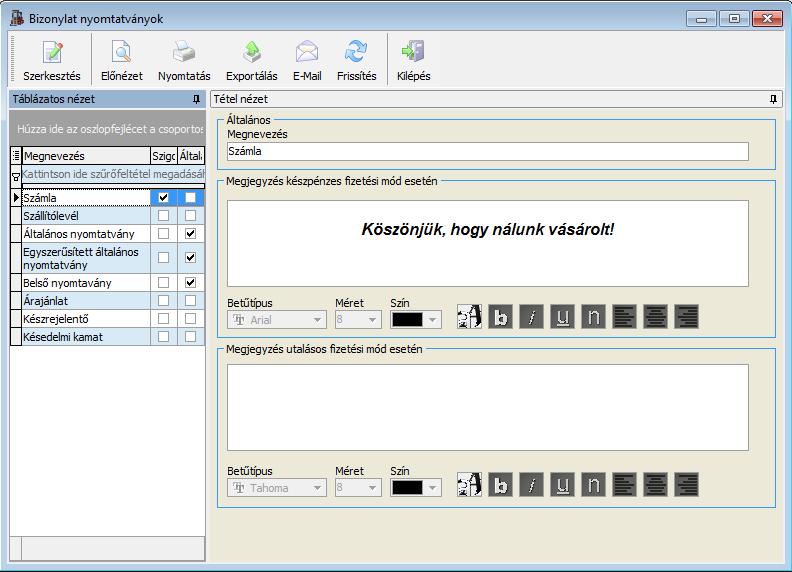Image resolution: width=792 pixels, height=572 pixels.
Task: Click the 'n' format button in transfer-payment note
Action: 593,485
